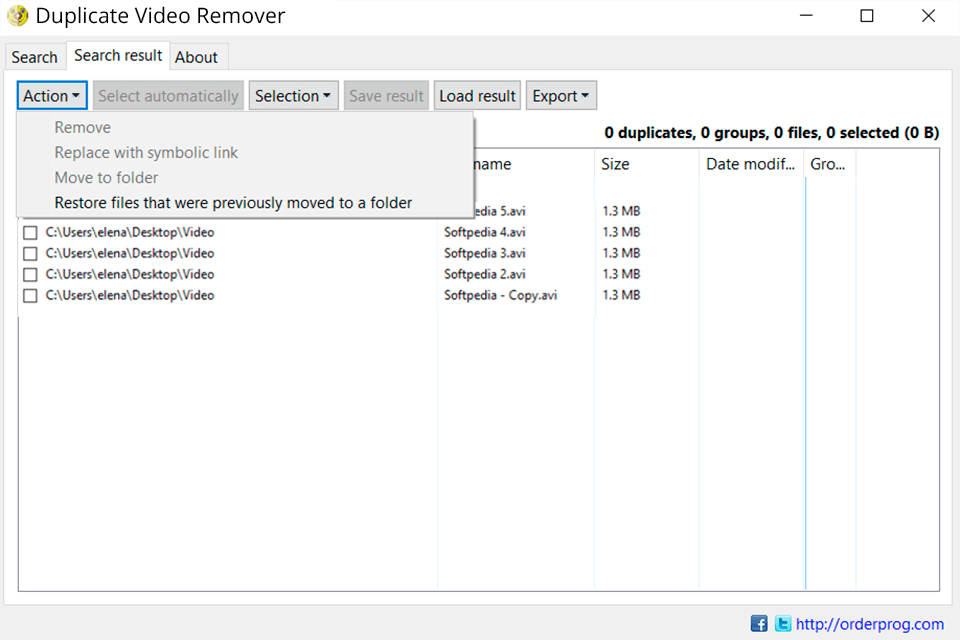Select the Softpedia 3.avi checkbox

[30, 253]
